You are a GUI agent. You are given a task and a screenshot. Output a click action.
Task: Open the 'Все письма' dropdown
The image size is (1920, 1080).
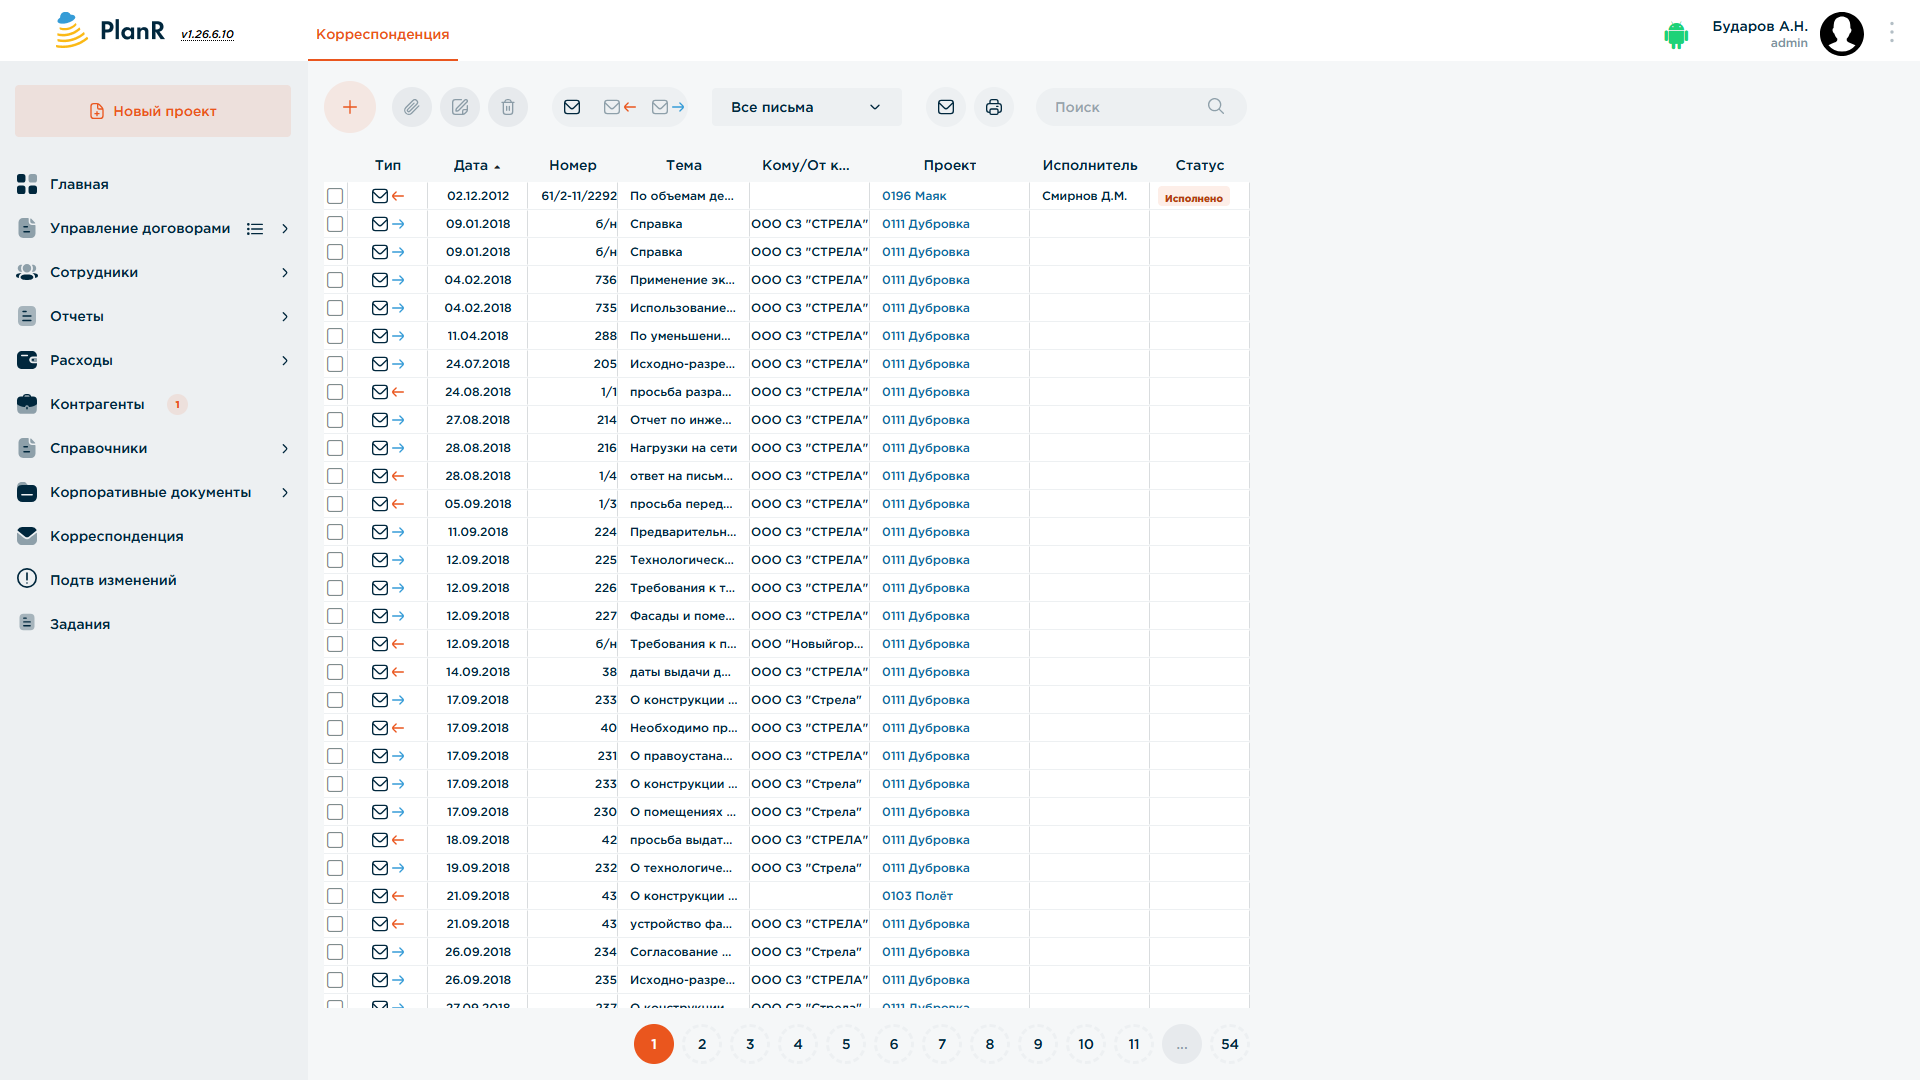[x=807, y=107]
